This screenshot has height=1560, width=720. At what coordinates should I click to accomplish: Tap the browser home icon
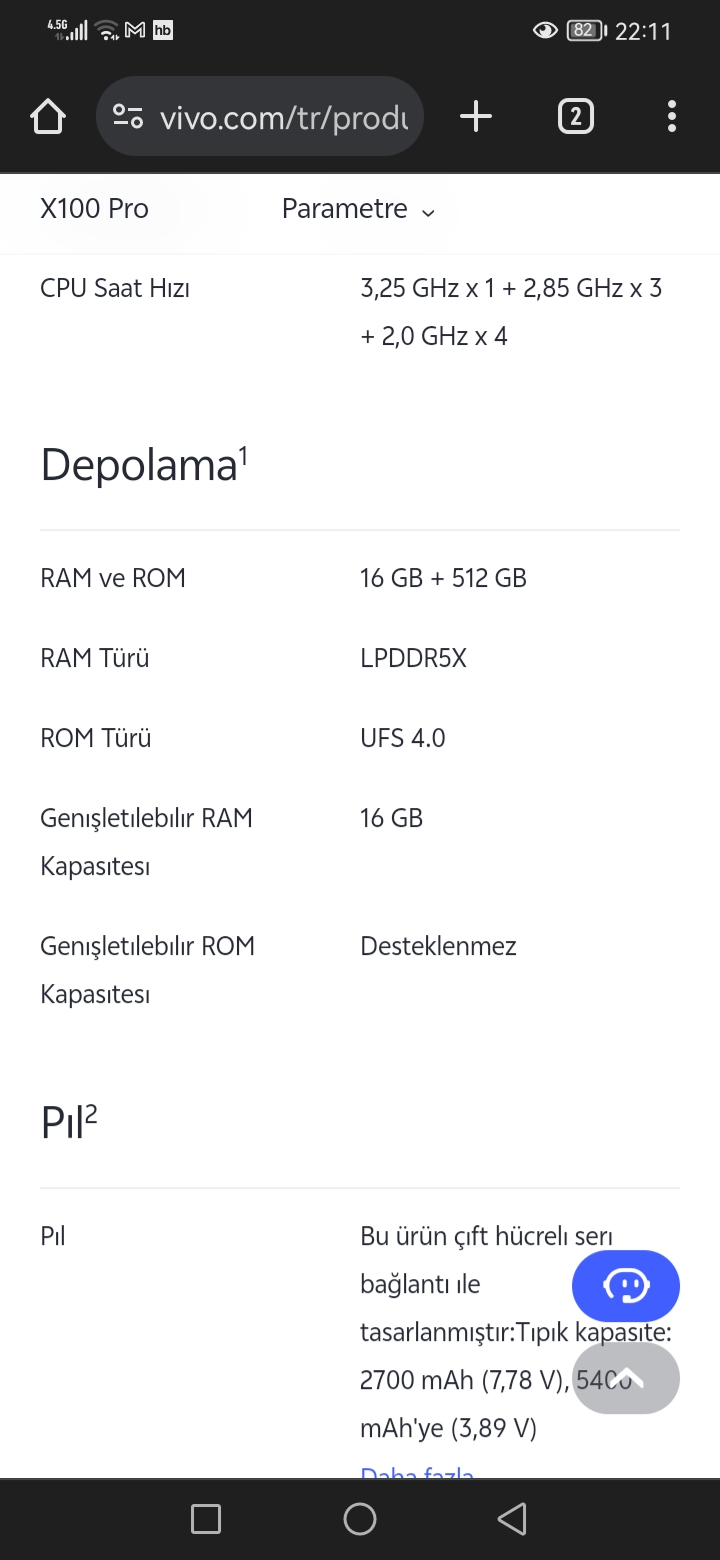point(48,117)
